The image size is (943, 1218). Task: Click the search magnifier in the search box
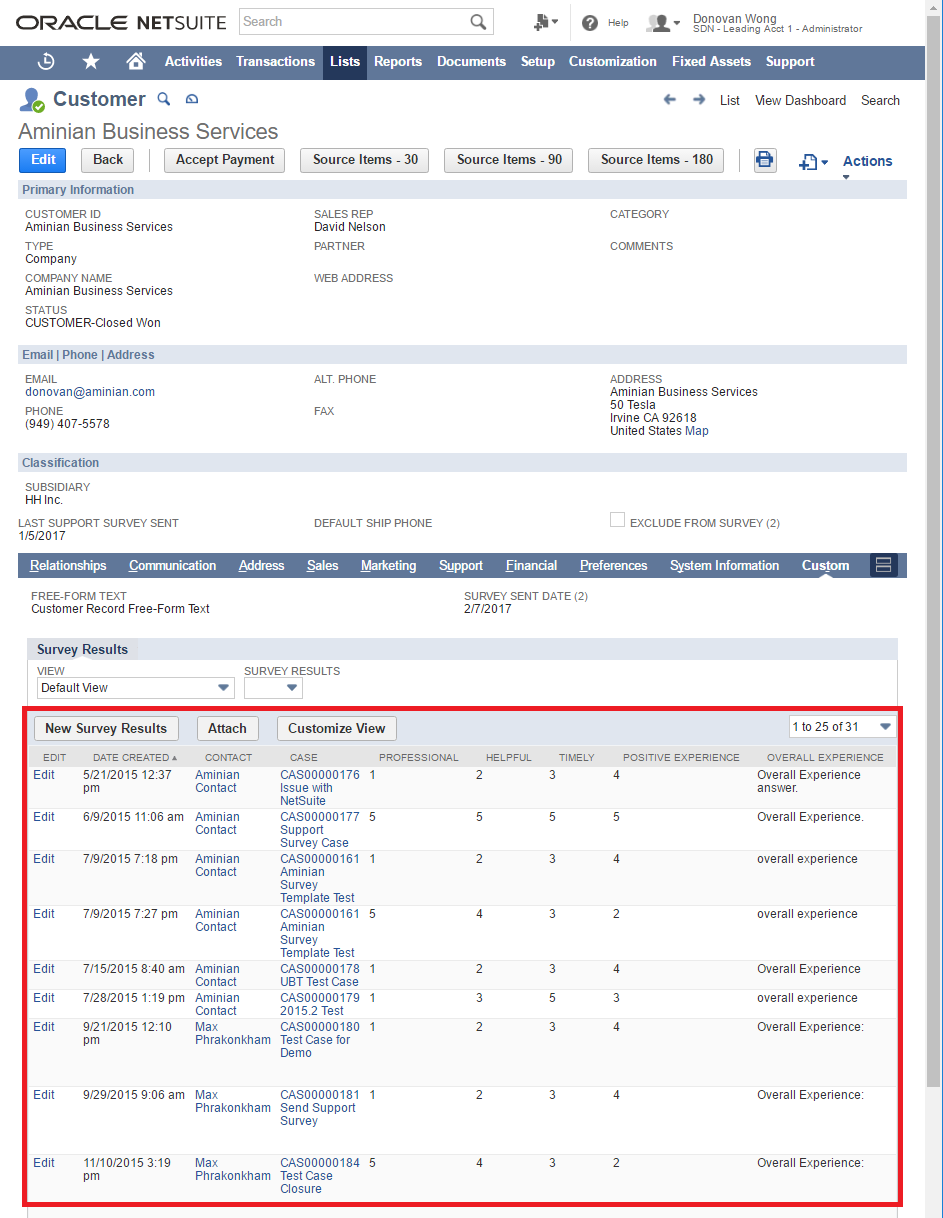pyautogui.click(x=478, y=22)
